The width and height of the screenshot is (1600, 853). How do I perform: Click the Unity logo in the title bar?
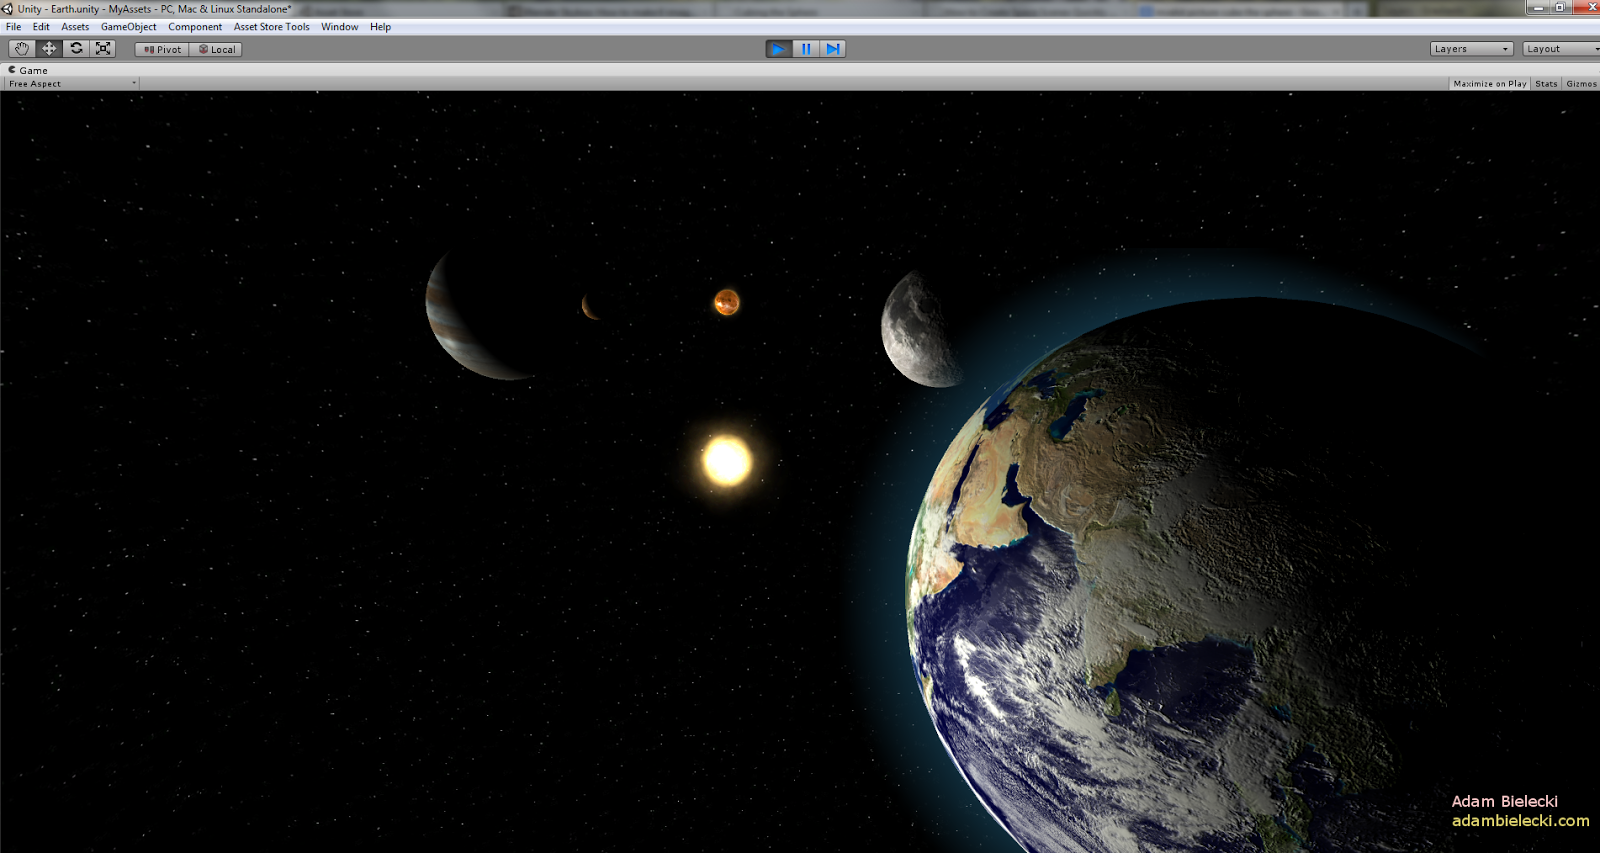[7, 9]
